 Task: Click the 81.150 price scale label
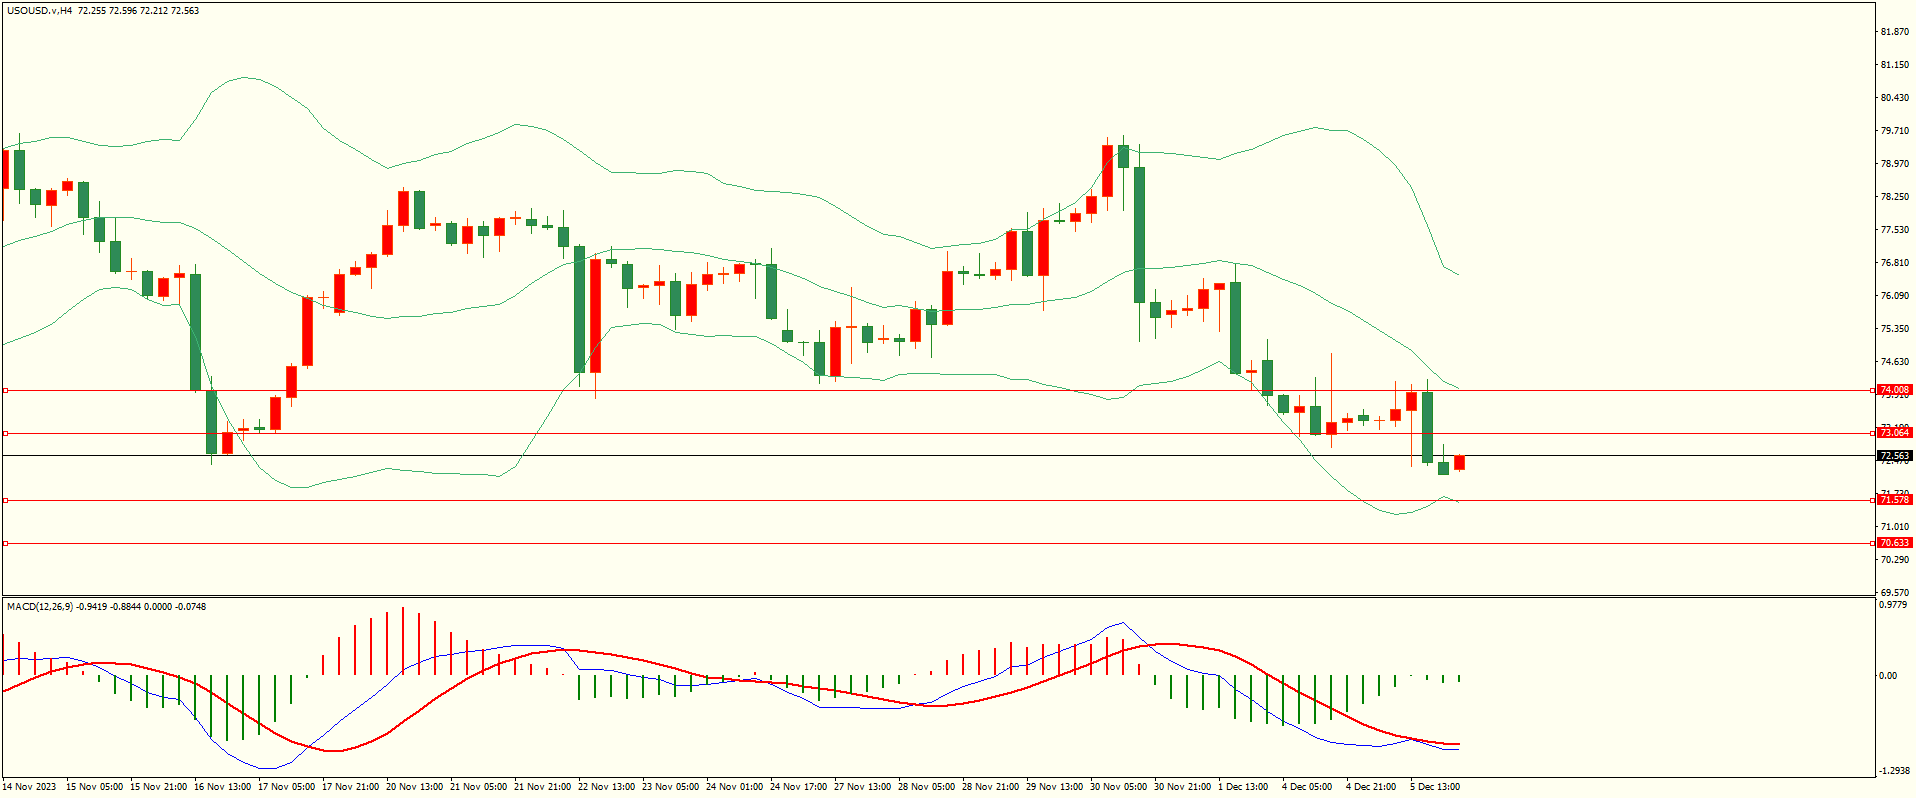tap(1894, 65)
